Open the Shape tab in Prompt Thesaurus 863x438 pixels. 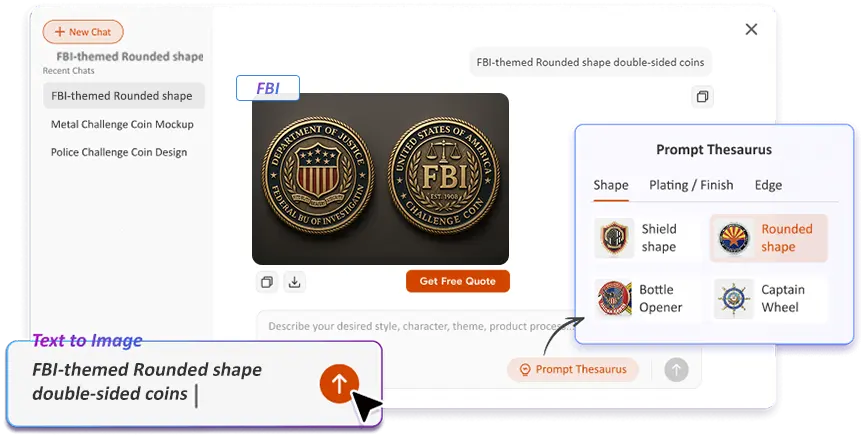(611, 185)
